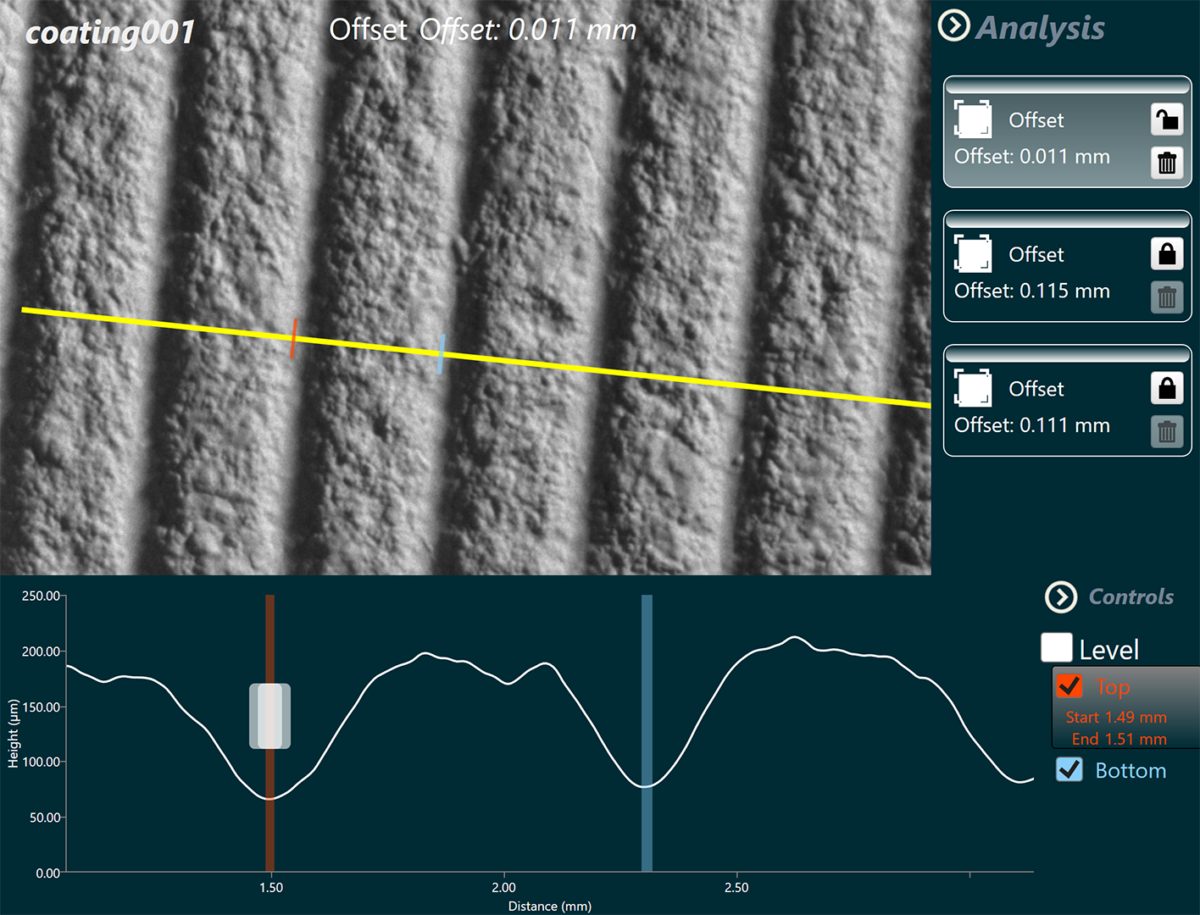Viewport: 1200px width, 915px height.
Task: Delete the 0.011 mm offset measurement
Action: click(x=1166, y=162)
